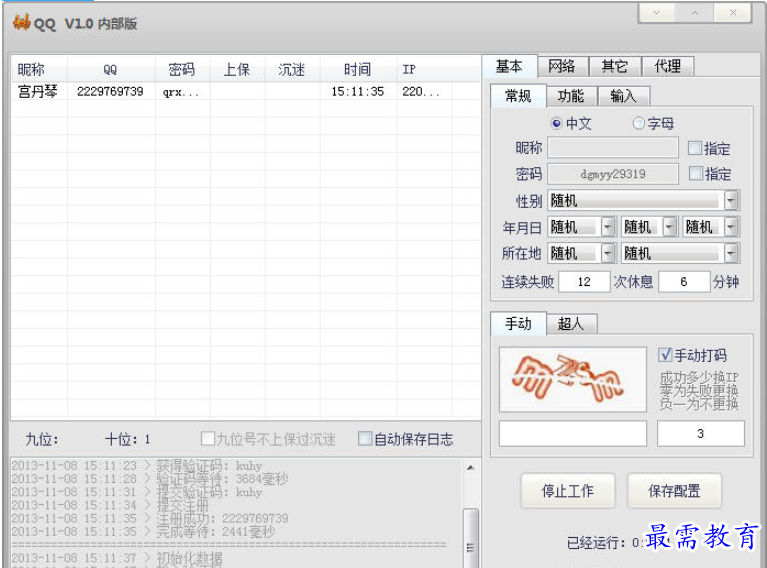The width and height of the screenshot is (767, 568).
Task: Sort by the 昵称 column header
Action: click(39, 69)
